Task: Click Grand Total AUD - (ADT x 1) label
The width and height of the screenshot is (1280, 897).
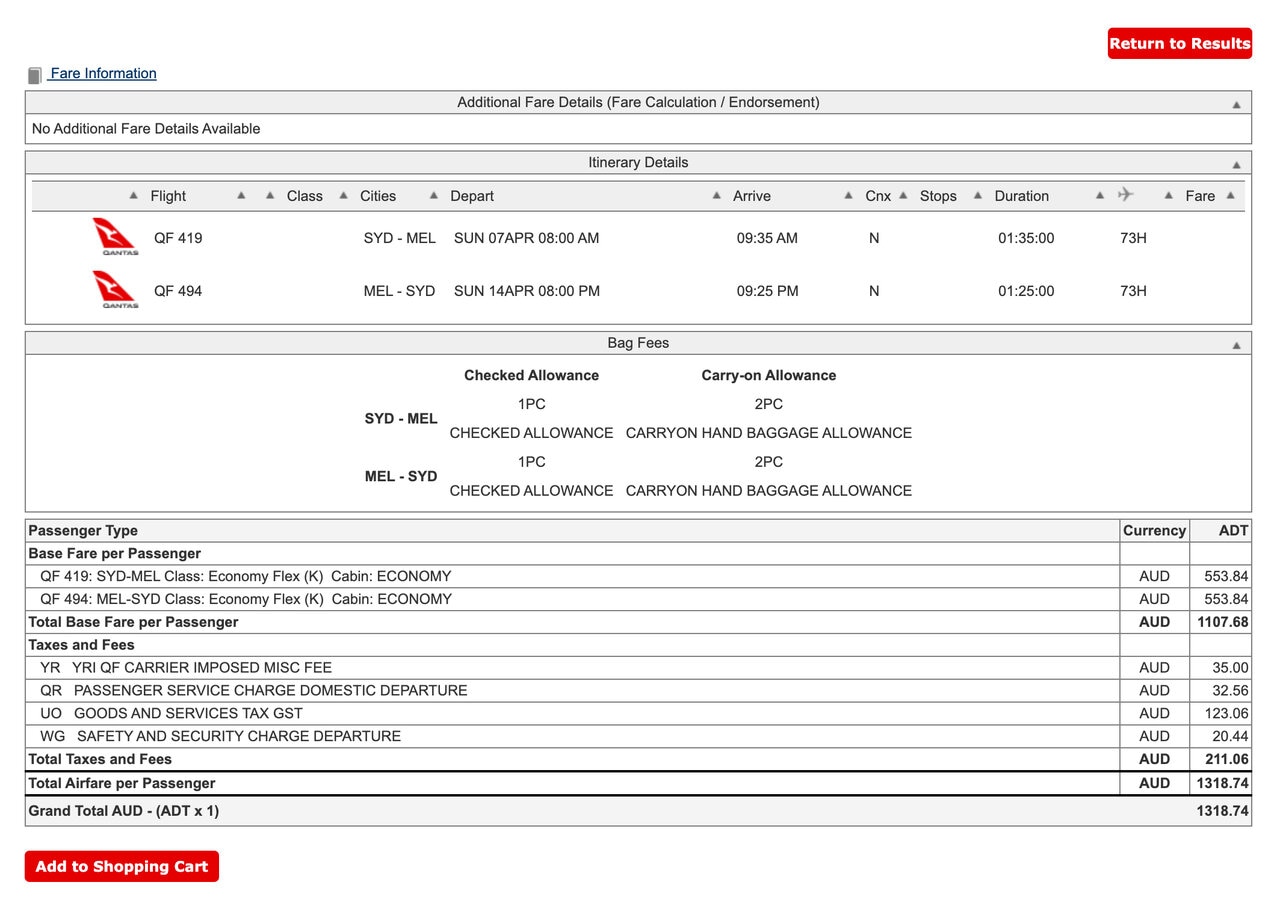Action: coord(123,811)
